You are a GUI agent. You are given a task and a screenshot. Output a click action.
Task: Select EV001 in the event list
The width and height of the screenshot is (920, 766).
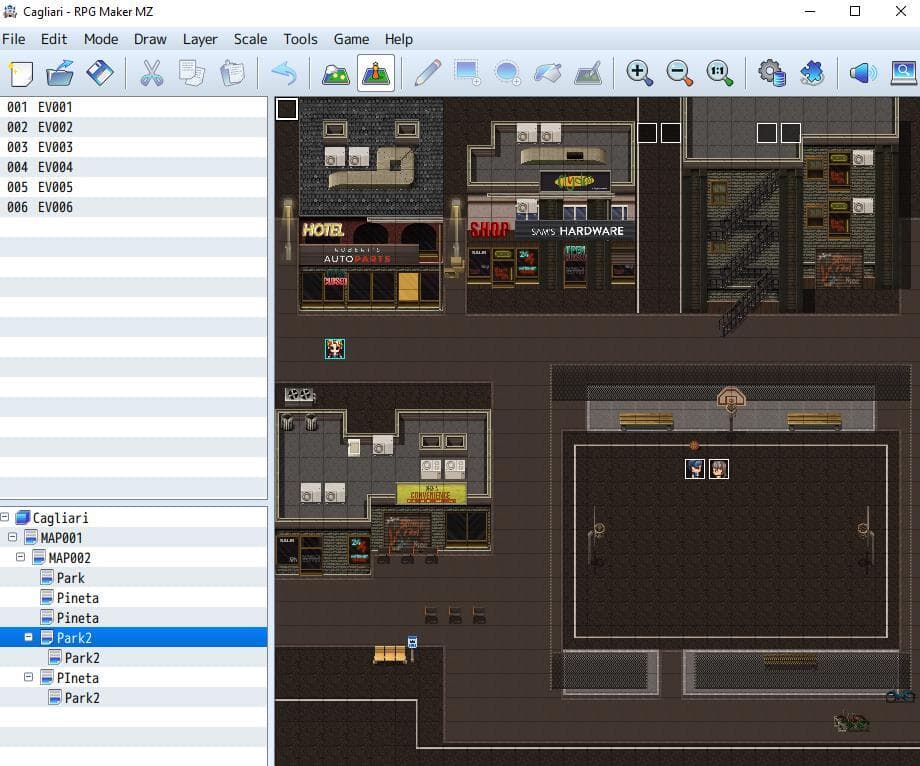pos(134,107)
